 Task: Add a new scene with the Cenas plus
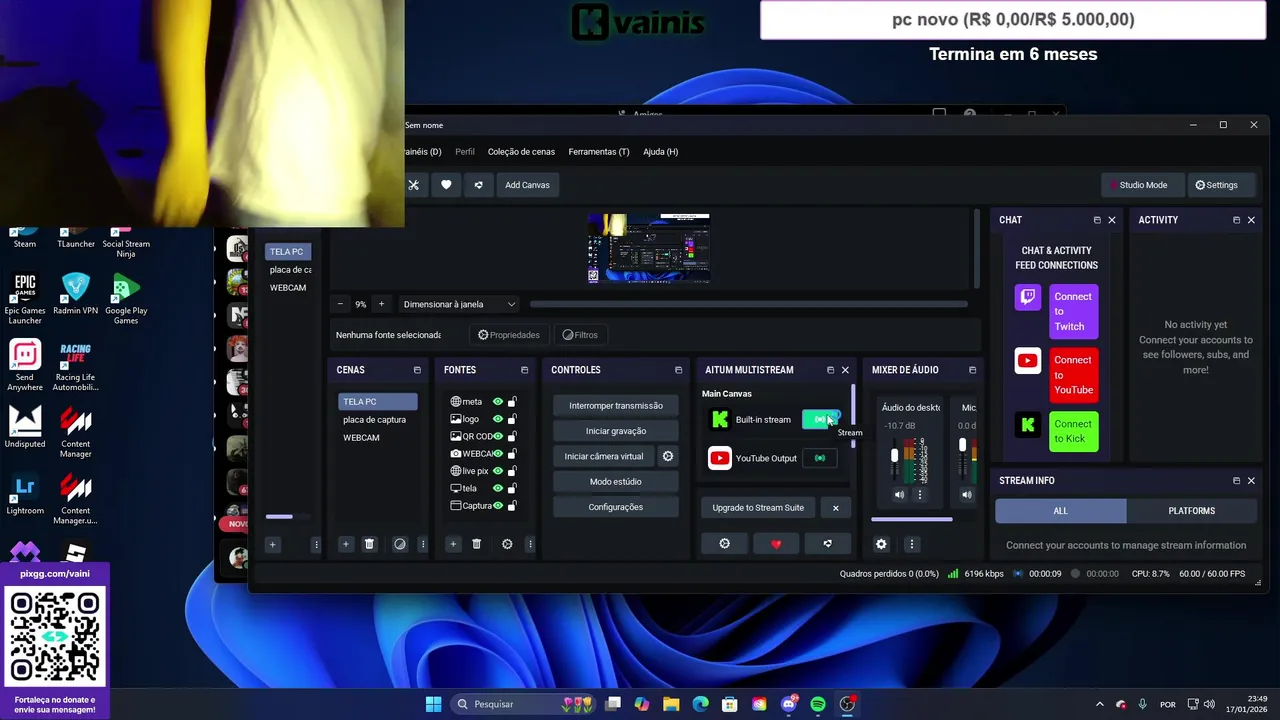coord(345,544)
